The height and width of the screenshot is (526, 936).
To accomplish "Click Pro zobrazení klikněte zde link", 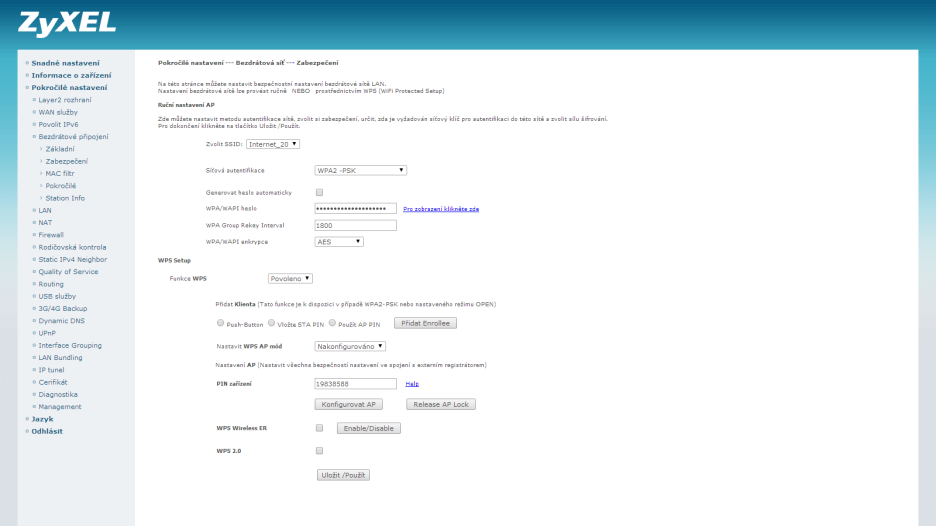I will pos(441,209).
